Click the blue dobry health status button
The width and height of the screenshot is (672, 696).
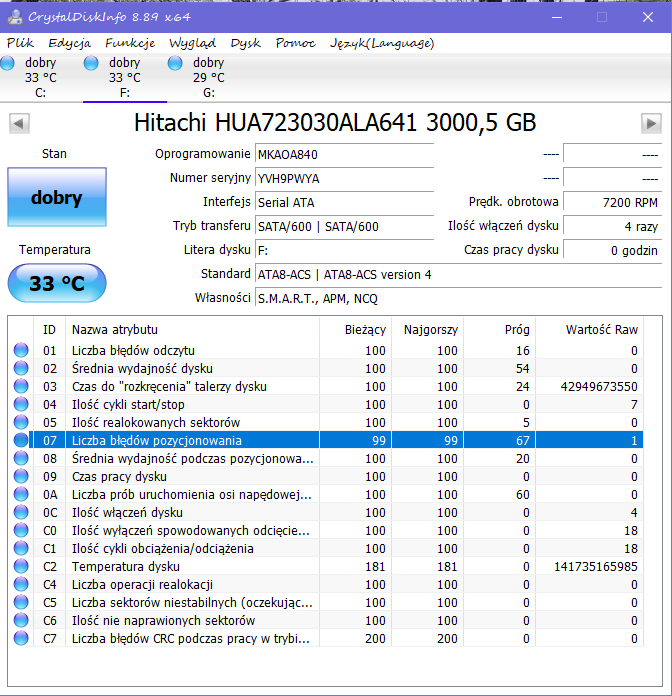(57, 197)
